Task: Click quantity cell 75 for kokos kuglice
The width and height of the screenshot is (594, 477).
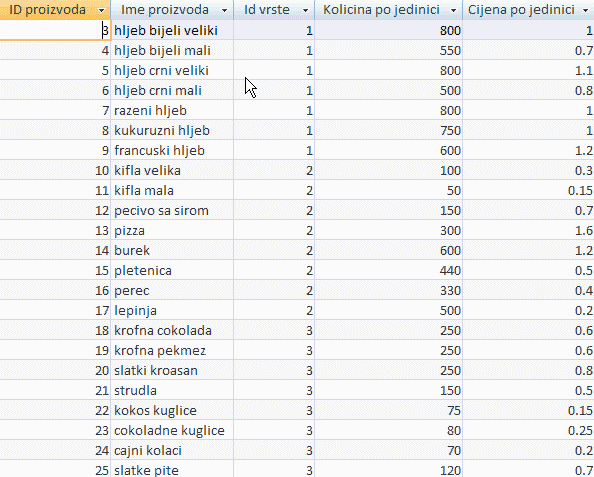Action: 389,410
